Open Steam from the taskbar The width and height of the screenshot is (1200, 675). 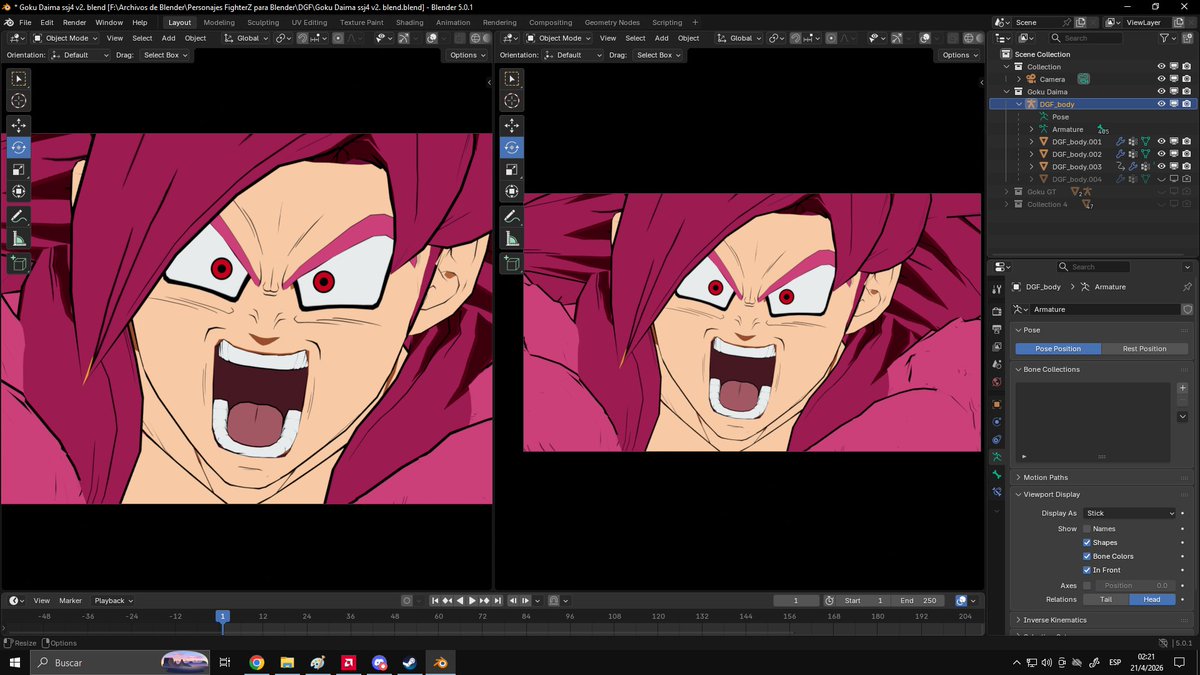click(409, 662)
